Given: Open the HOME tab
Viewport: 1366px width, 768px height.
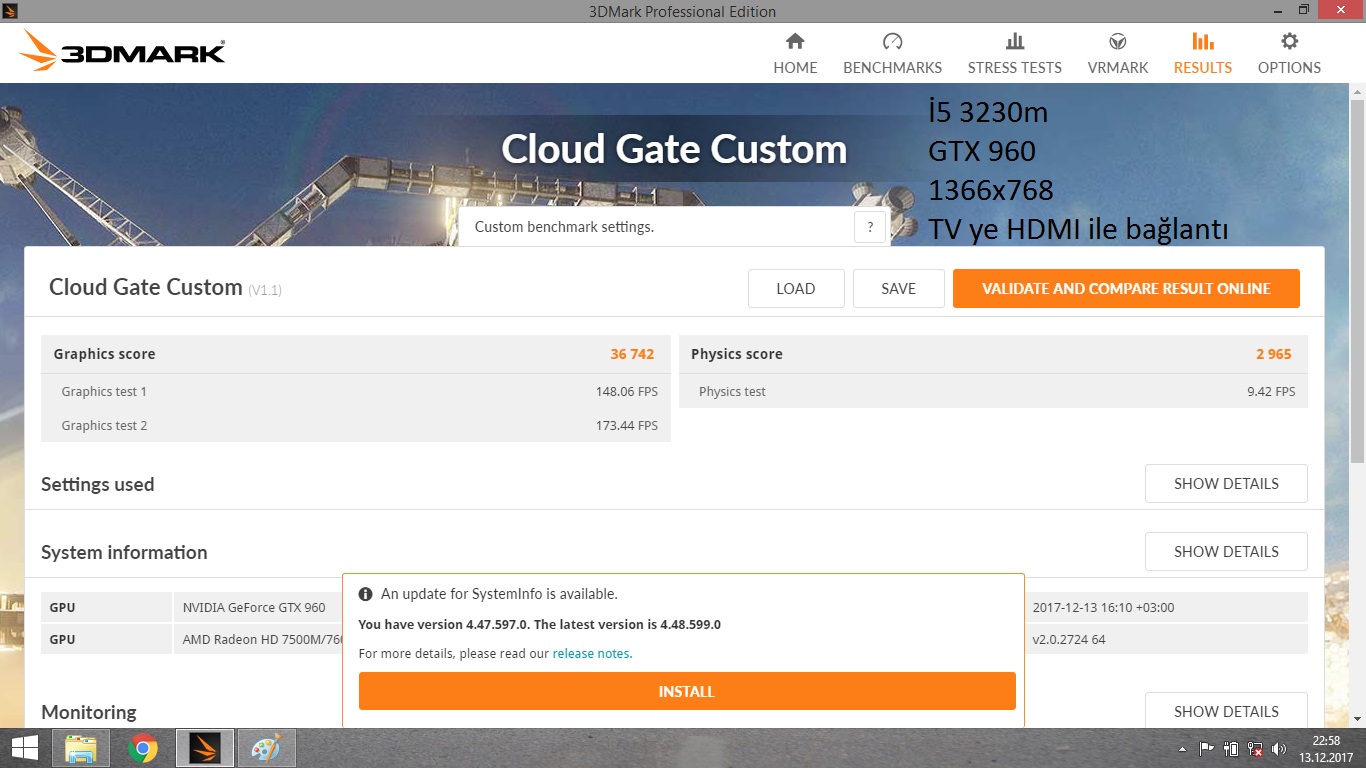Looking at the screenshot, I should coord(795,53).
